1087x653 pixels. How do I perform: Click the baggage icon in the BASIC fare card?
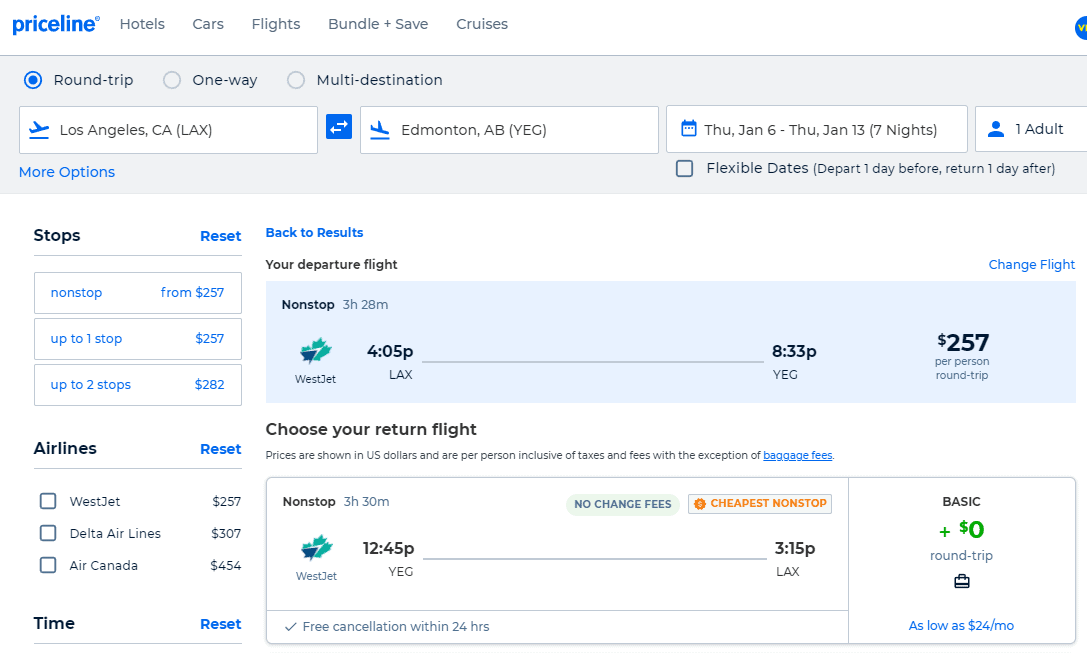point(961,581)
